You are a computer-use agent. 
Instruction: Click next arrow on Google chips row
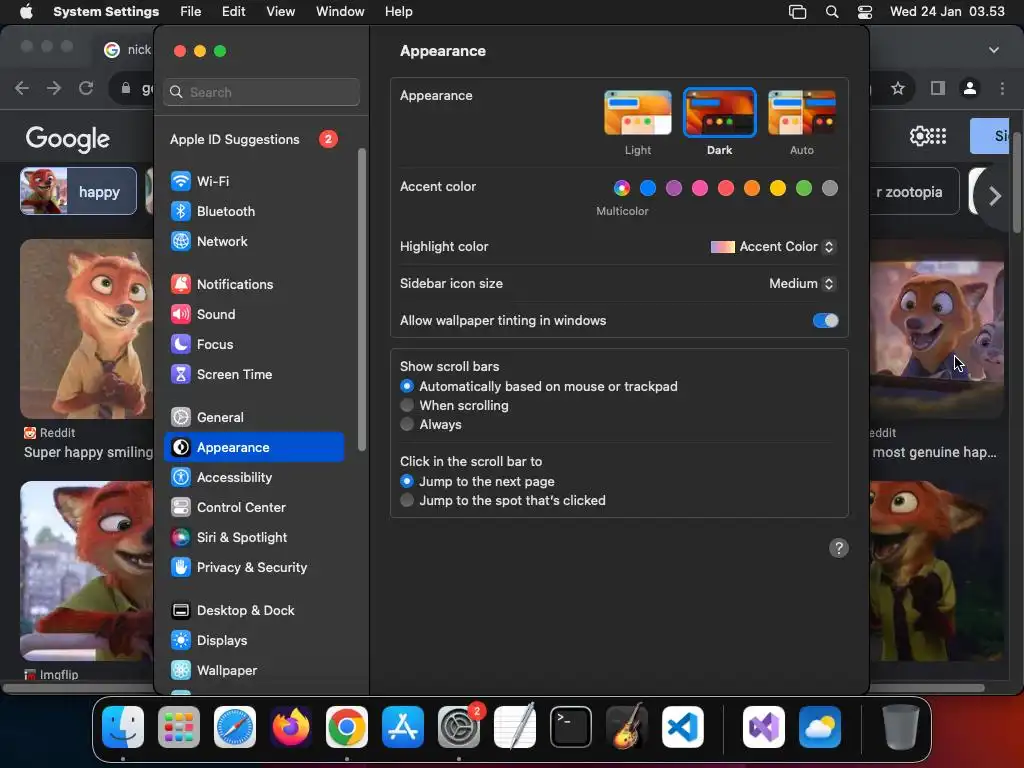(994, 196)
